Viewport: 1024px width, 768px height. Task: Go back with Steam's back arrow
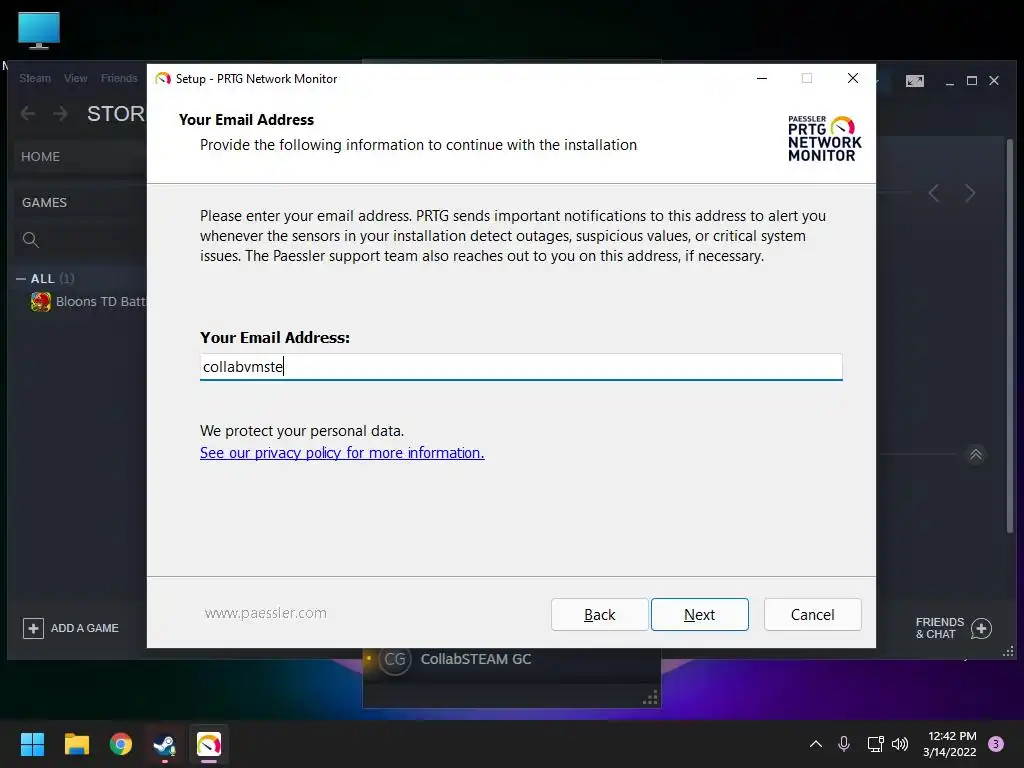[x=27, y=114]
